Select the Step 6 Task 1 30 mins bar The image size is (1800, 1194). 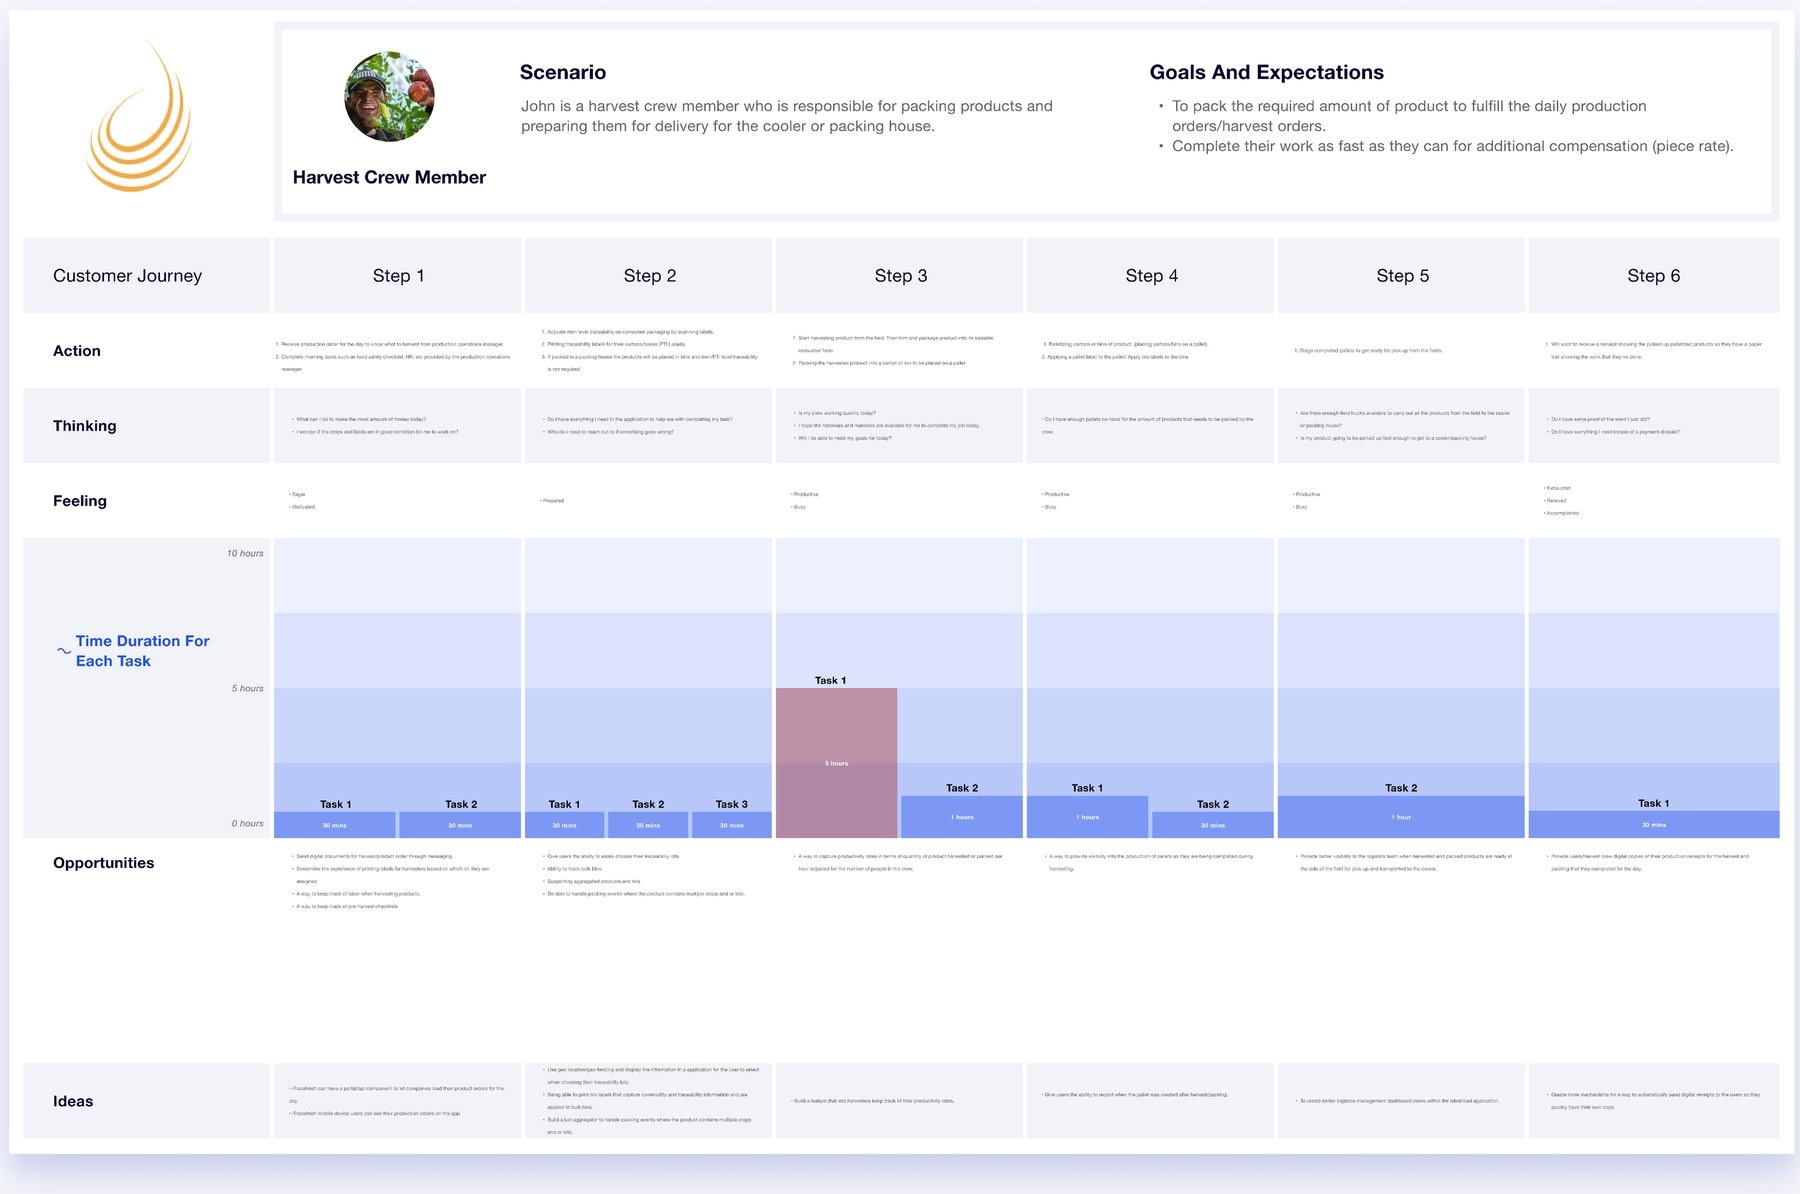pos(1654,825)
